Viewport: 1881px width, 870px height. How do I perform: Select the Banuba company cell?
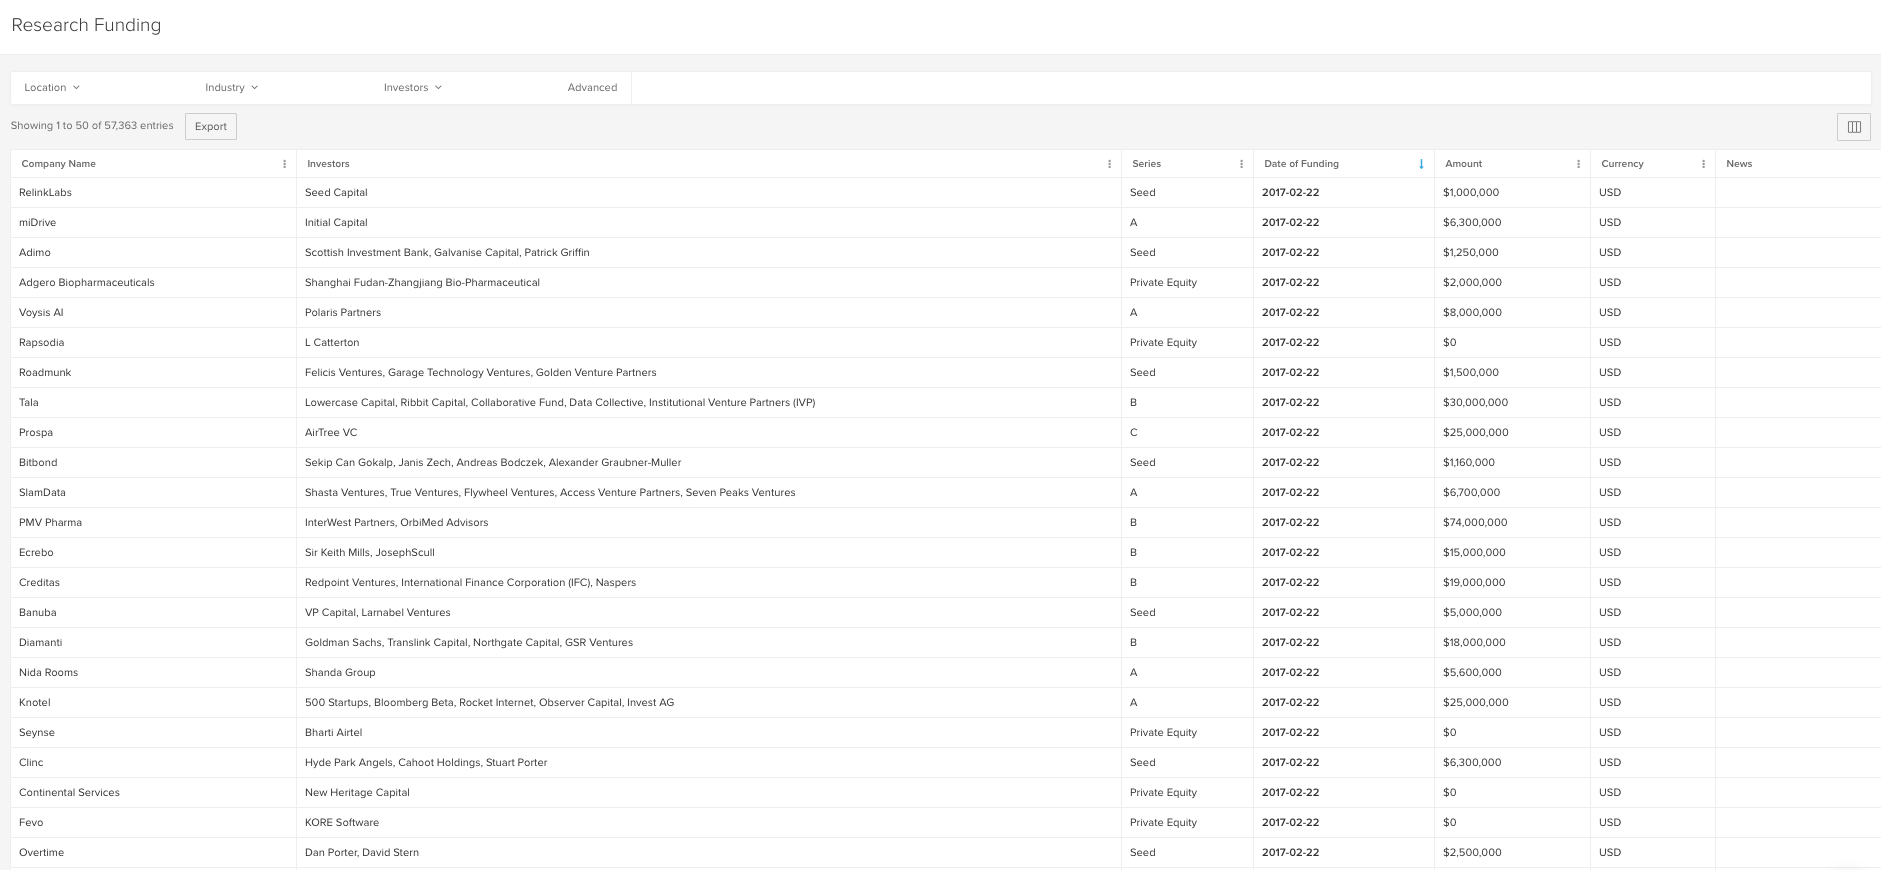154,612
